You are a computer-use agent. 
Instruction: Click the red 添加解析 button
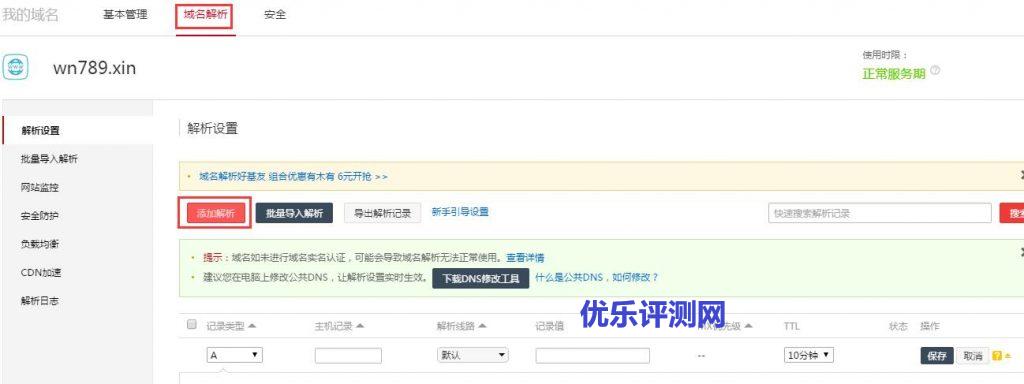click(216, 213)
